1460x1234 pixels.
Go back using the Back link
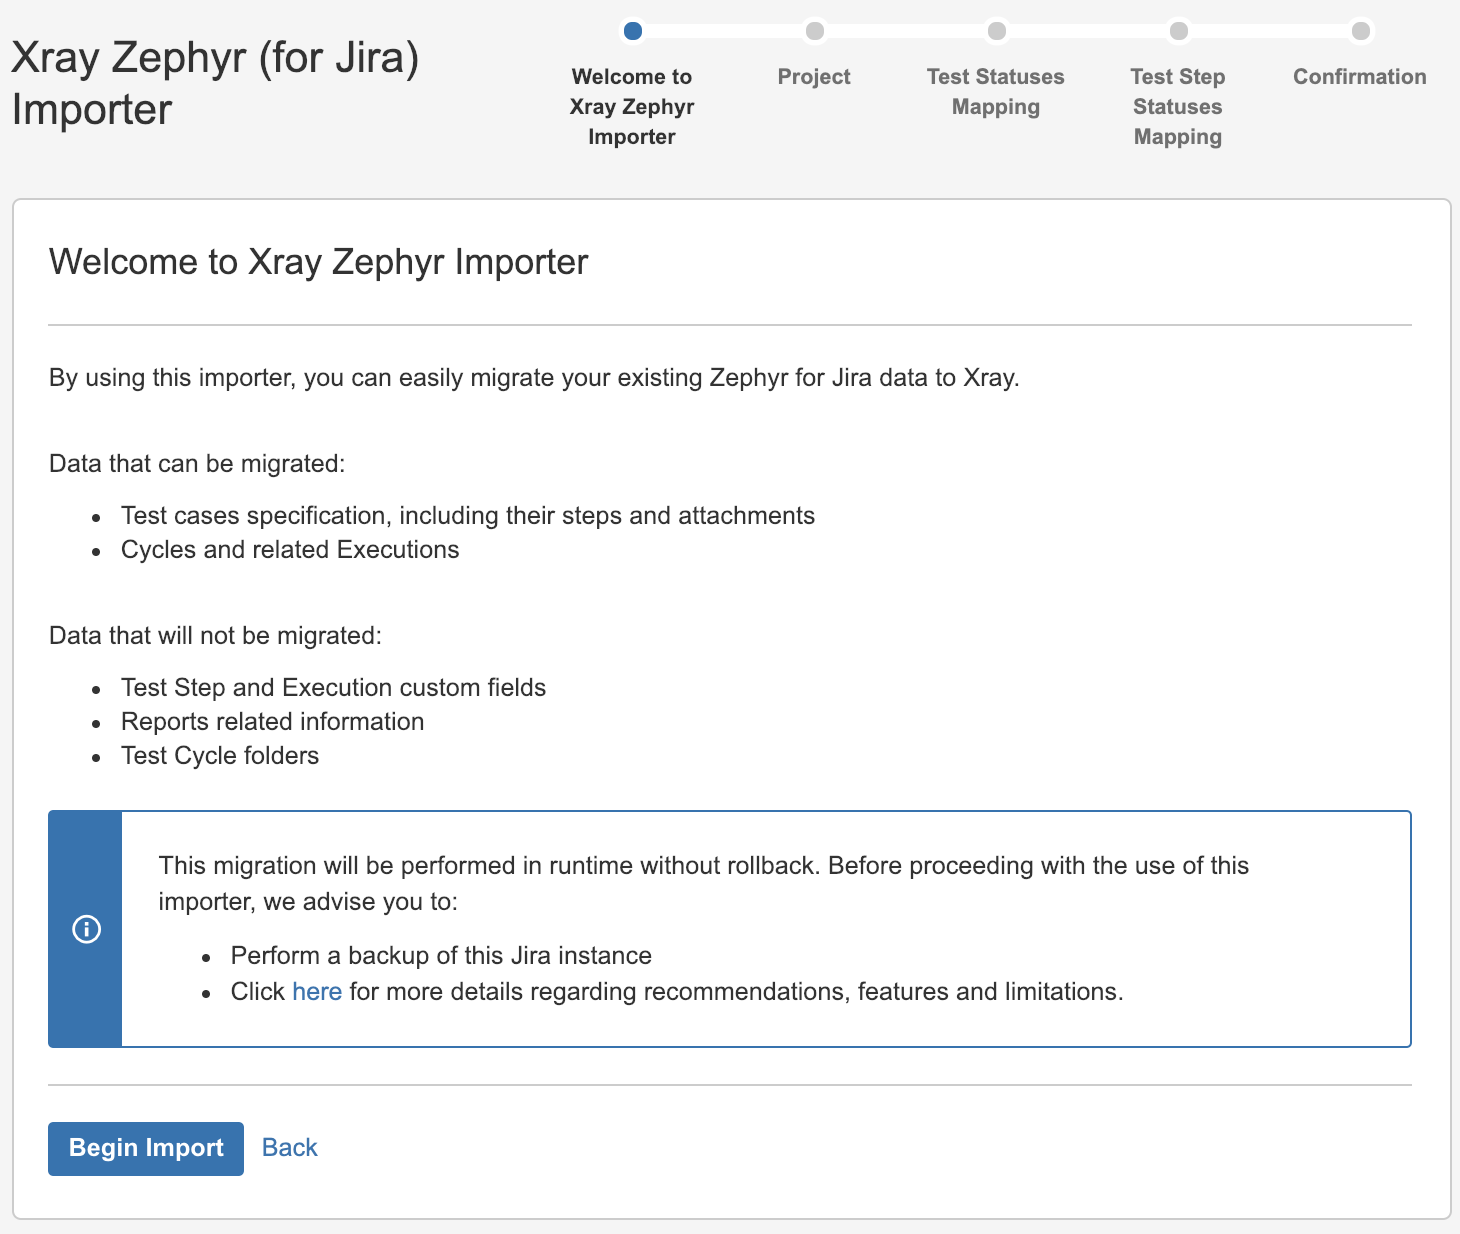point(289,1148)
